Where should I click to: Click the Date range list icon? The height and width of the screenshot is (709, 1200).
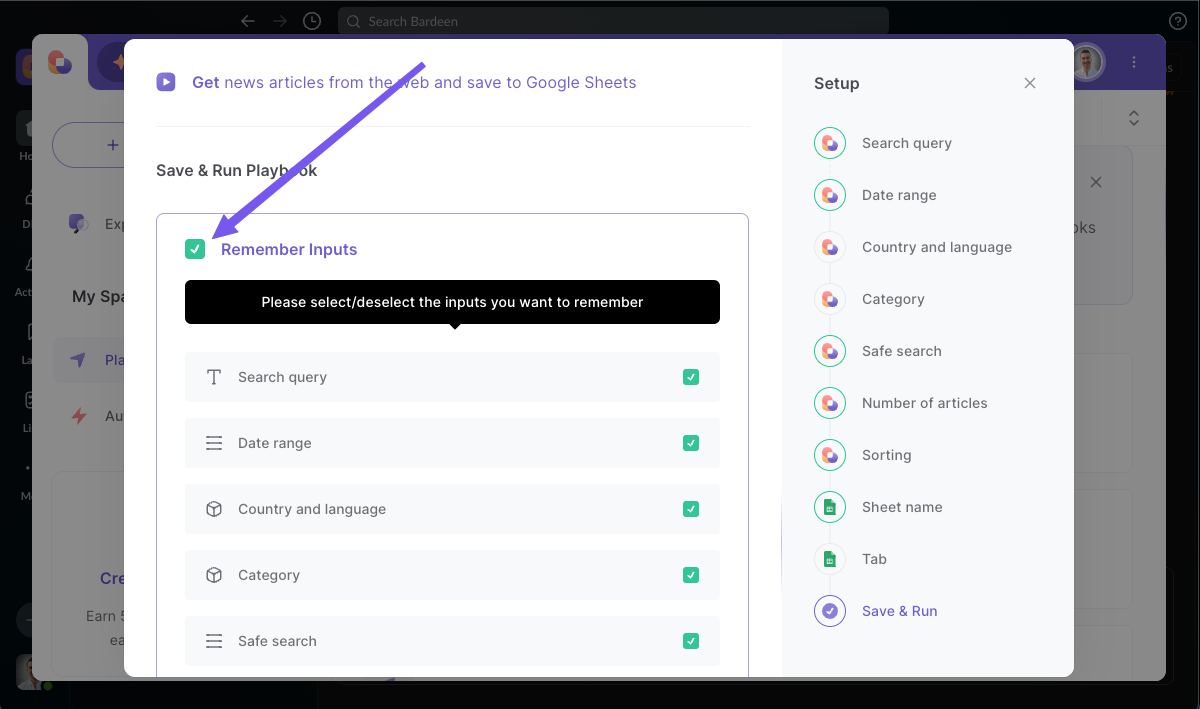(214, 443)
